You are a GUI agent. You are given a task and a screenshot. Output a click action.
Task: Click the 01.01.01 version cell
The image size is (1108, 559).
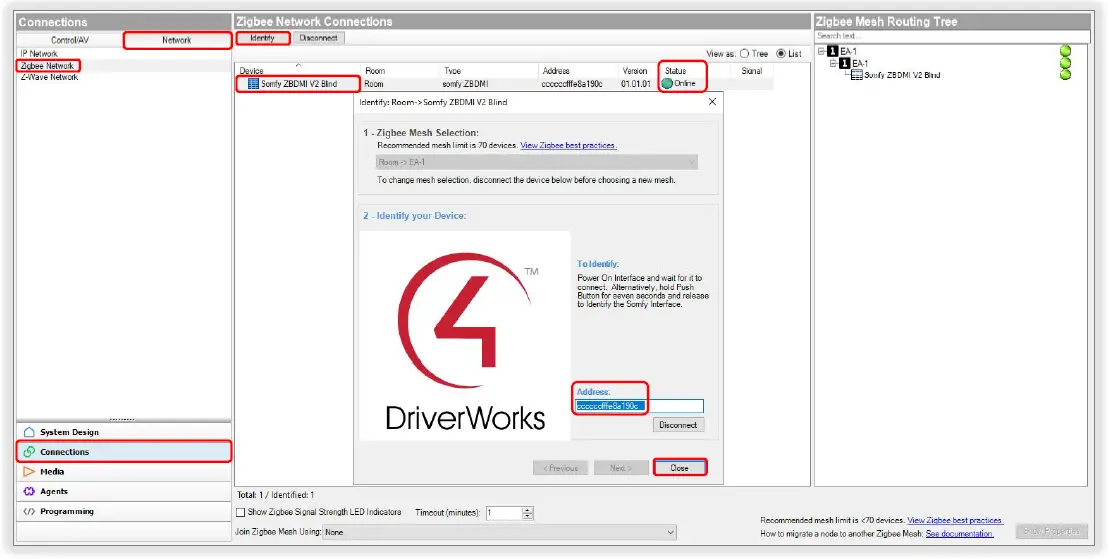636,83
